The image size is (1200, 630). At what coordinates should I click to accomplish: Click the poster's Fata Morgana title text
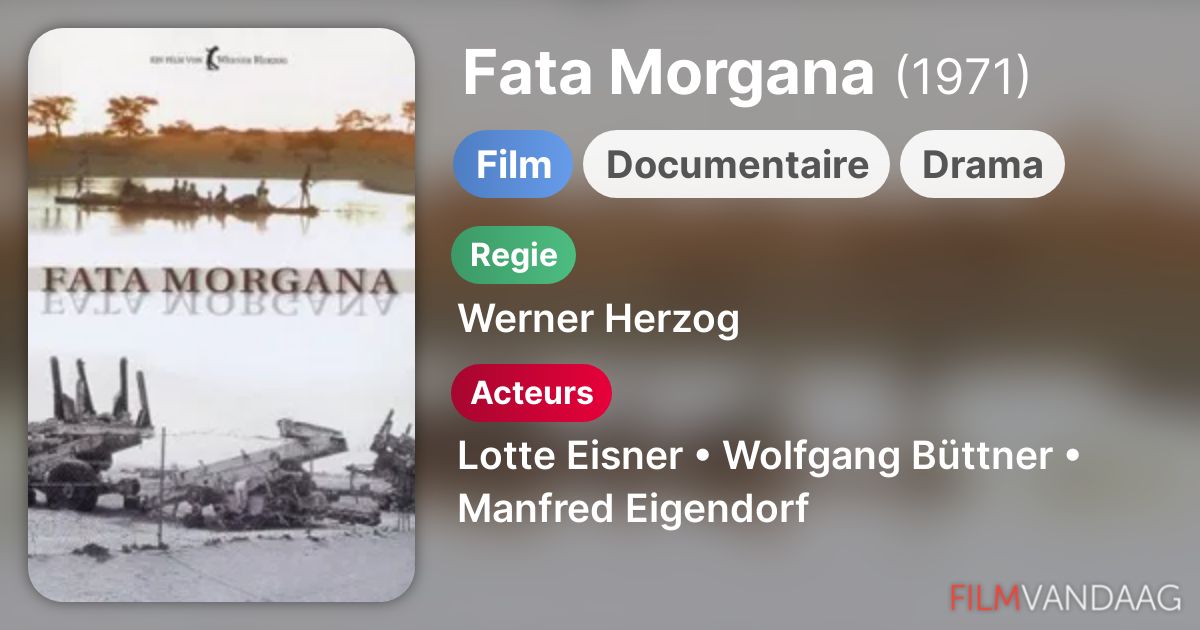point(220,279)
